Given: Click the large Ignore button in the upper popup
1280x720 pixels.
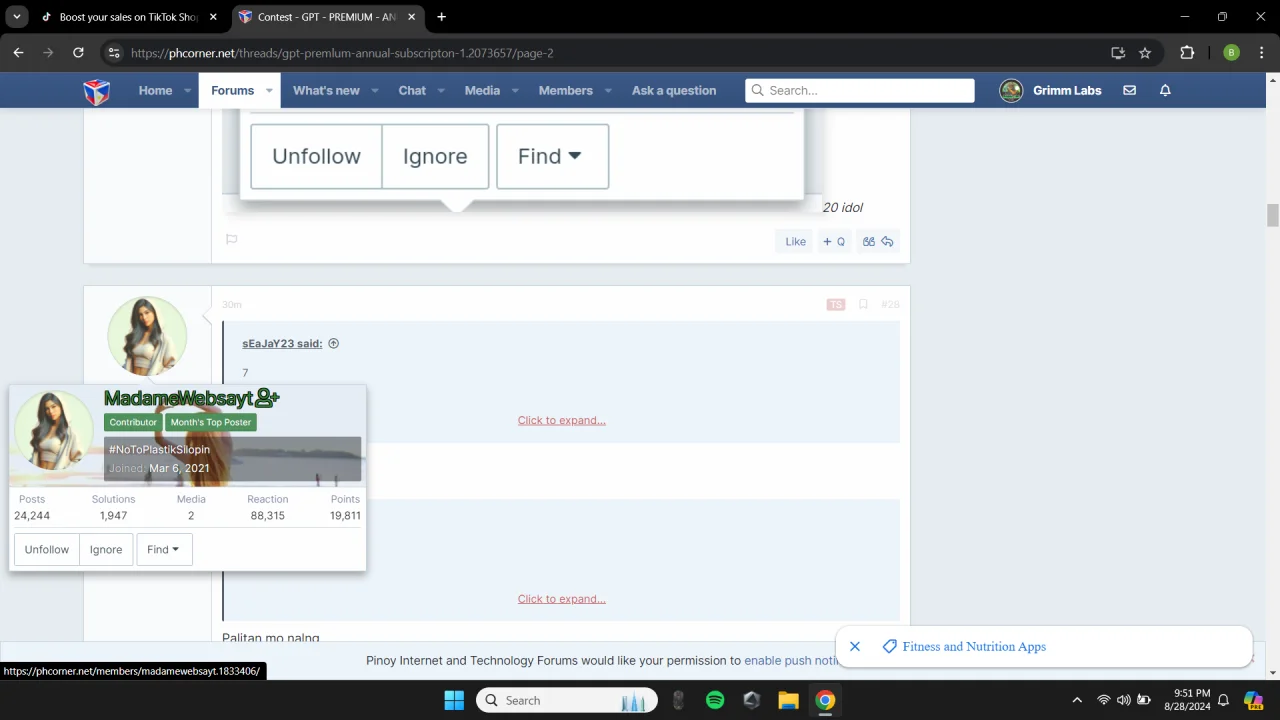Looking at the screenshot, I should pos(435,156).
